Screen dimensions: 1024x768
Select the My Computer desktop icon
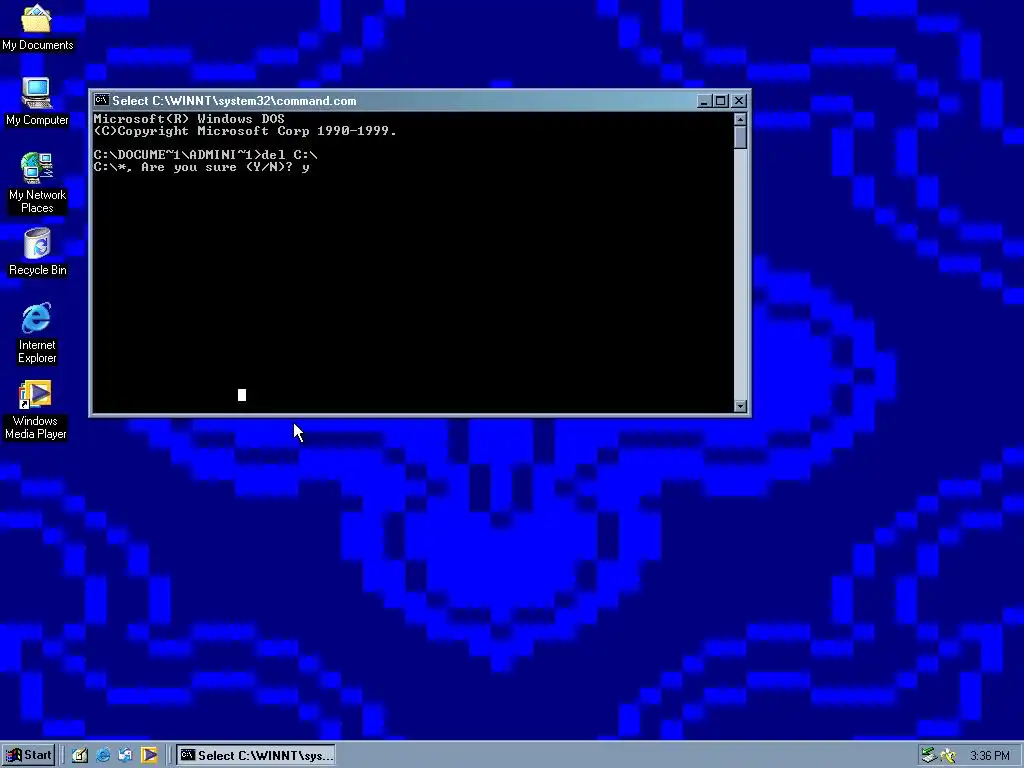pos(37,102)
